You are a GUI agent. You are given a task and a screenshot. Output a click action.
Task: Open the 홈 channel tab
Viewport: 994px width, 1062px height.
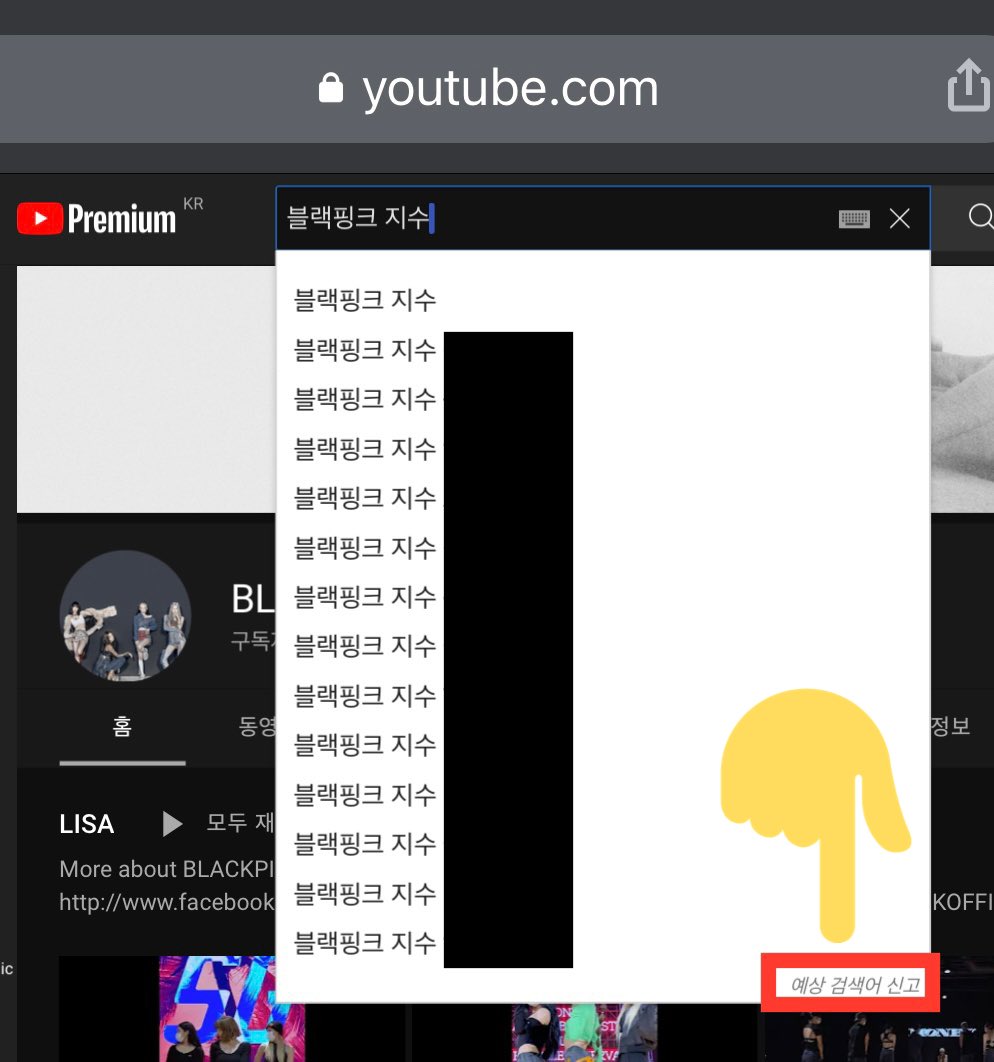point(122,726)
